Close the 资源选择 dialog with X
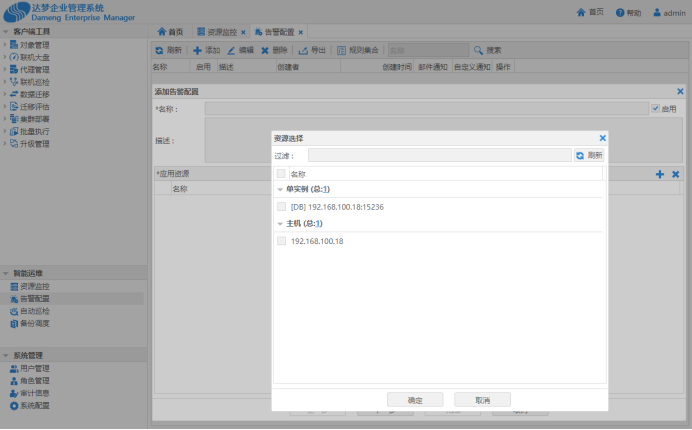692x430 pixels. click(602, 138)
